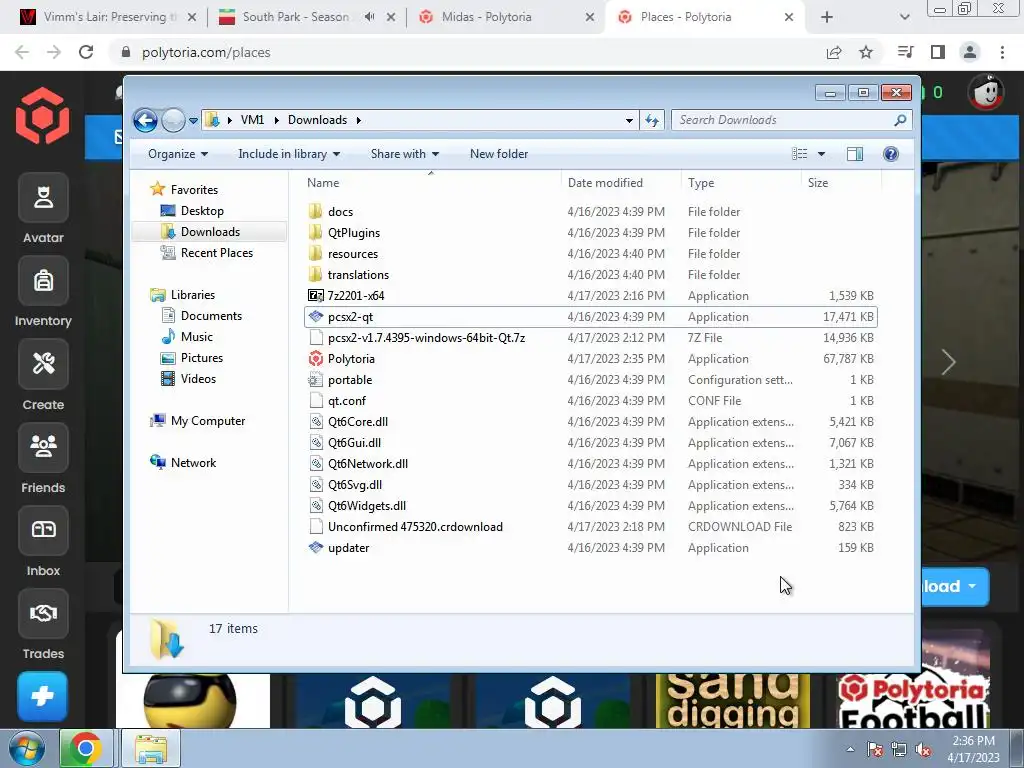Select the 7z2201-x64 application file
1024x768 pixels.
pos(591,296)
